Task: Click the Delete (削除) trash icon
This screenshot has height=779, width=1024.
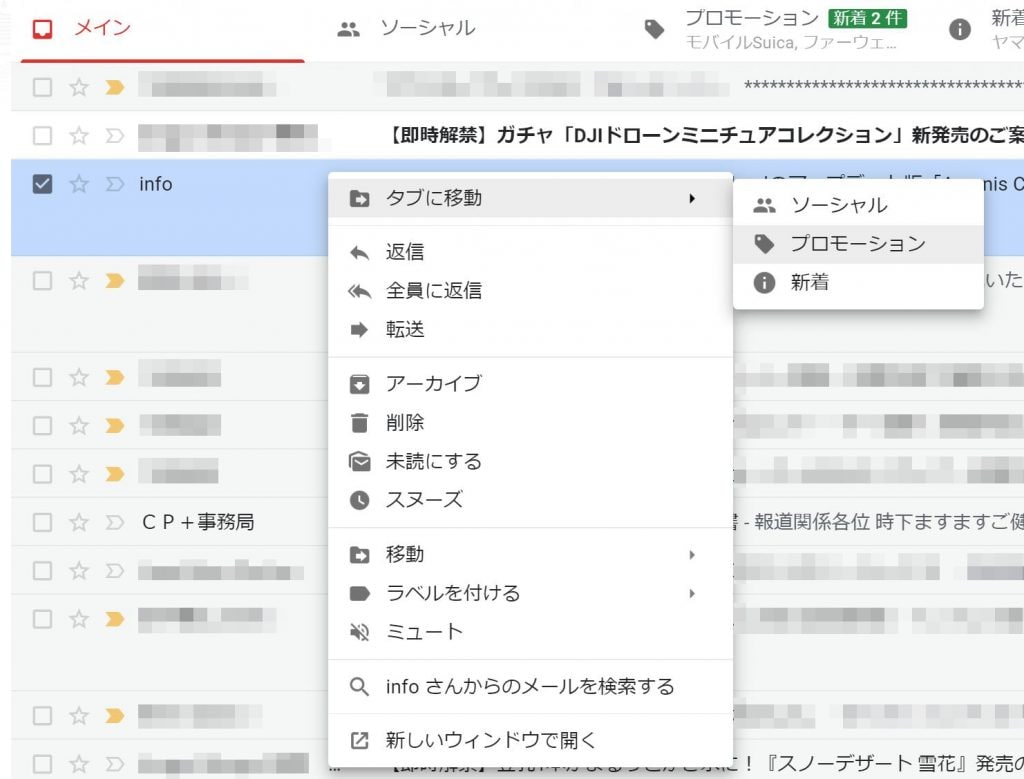Action: pos(359,423)
